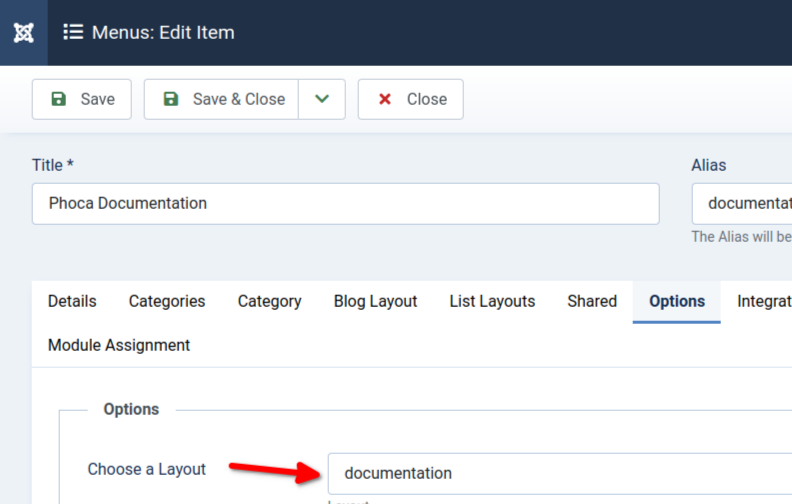This screenshot has height=504, width=792.
Task: Switch to the Module Assignment tab
Action: [x=119, y=345]
